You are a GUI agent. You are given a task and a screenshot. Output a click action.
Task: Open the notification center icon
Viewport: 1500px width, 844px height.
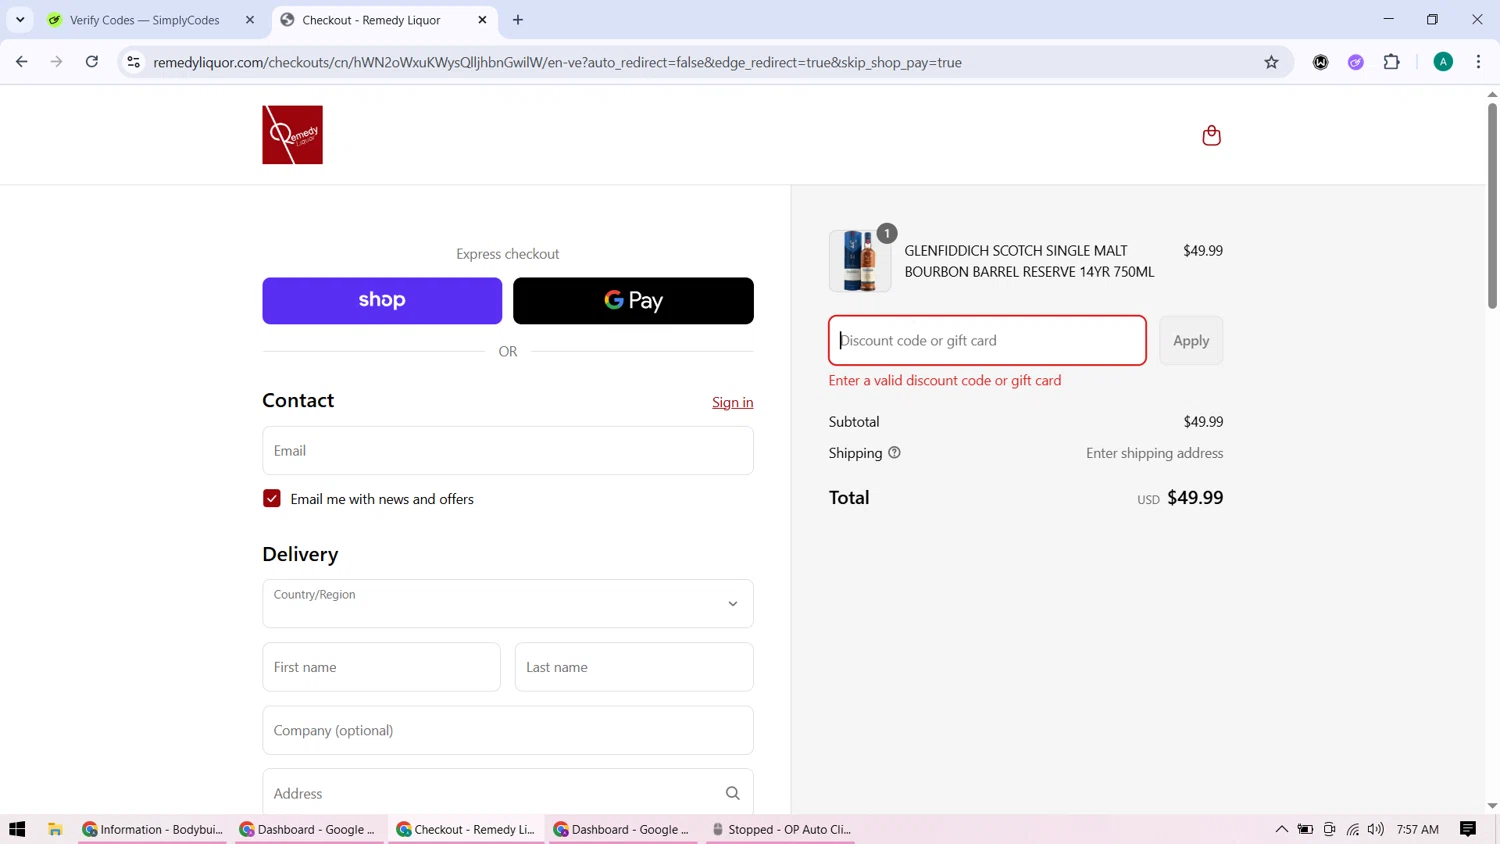pos(1468,829)
